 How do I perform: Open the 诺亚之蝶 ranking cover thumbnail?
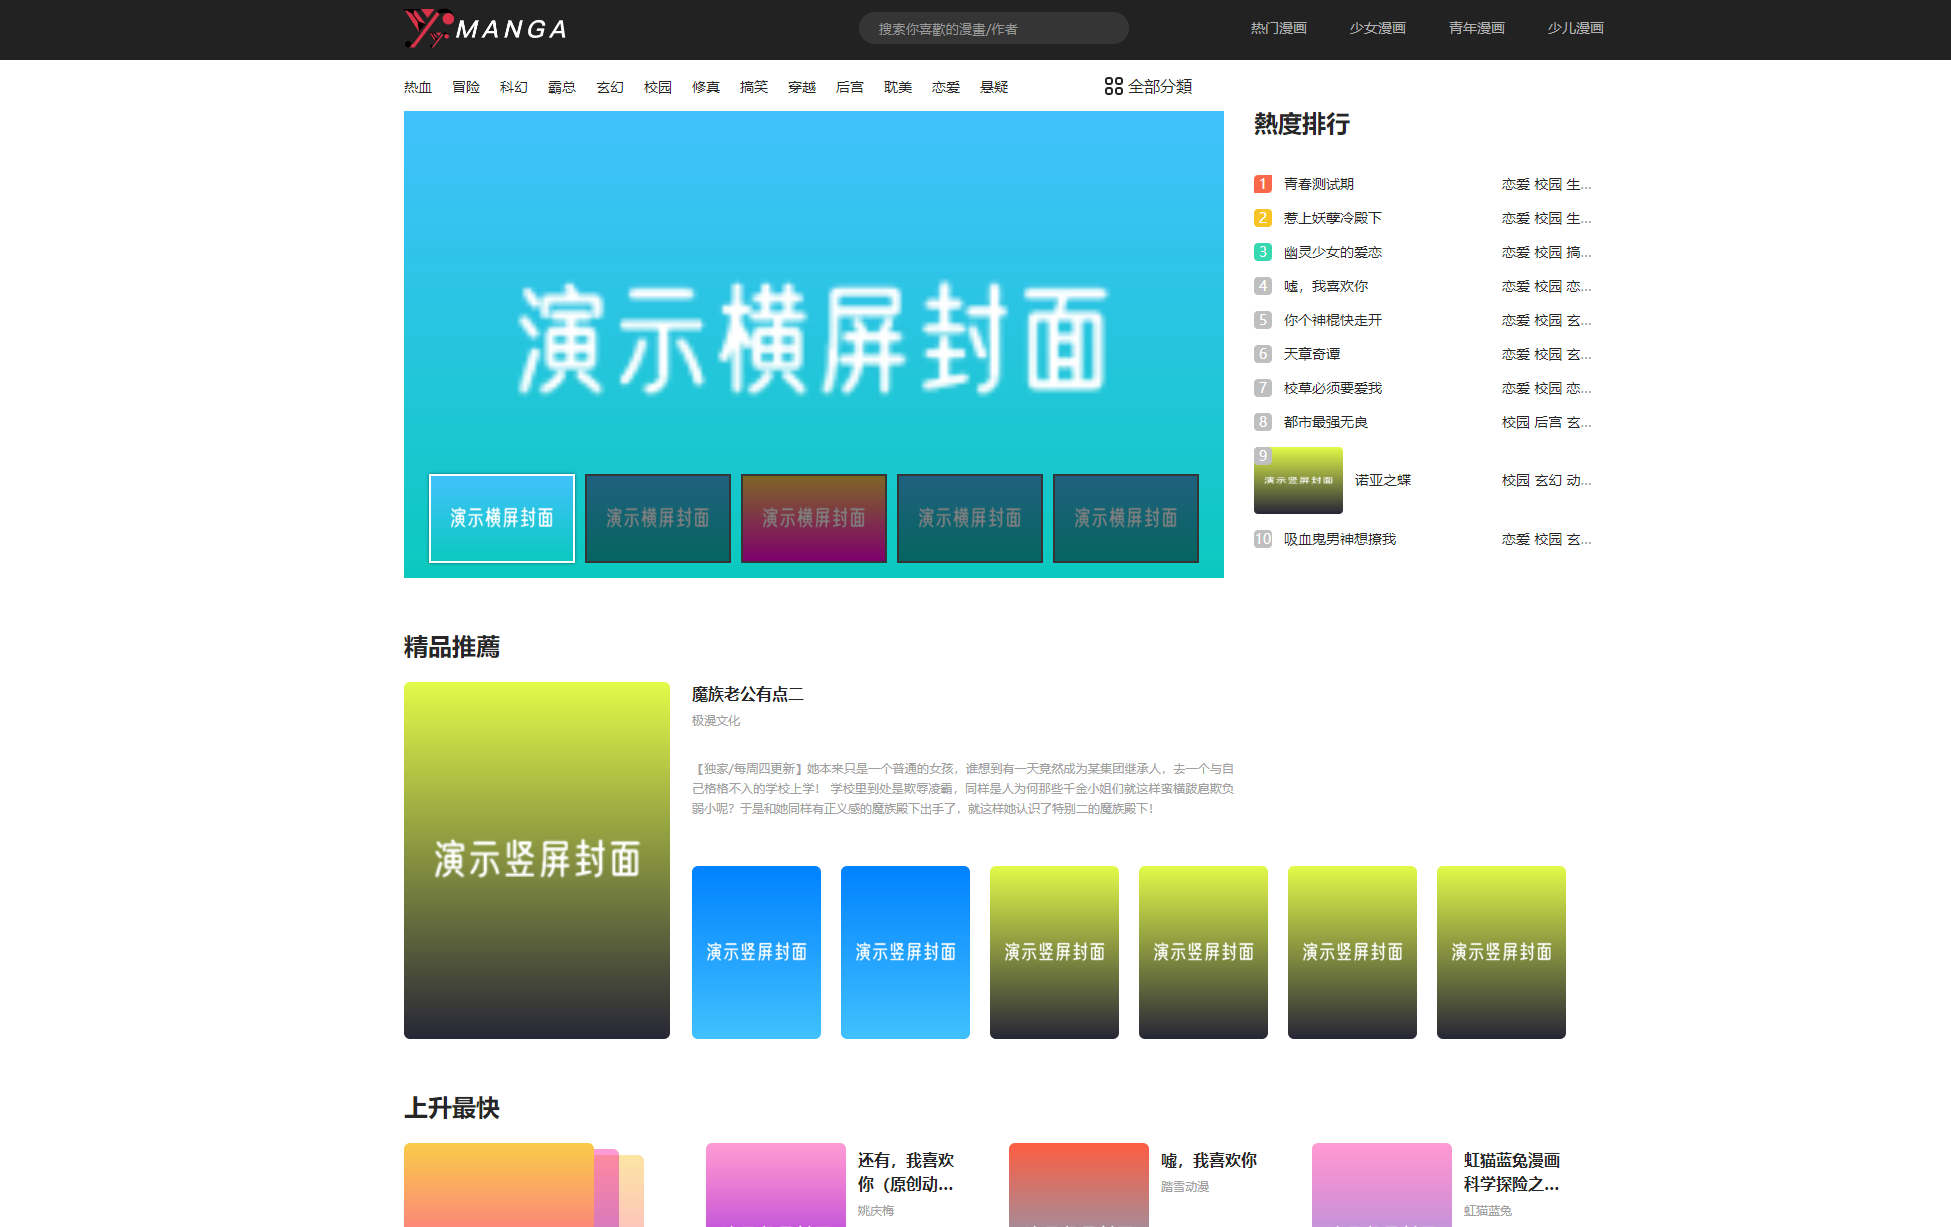click(x=1298, y=481)
